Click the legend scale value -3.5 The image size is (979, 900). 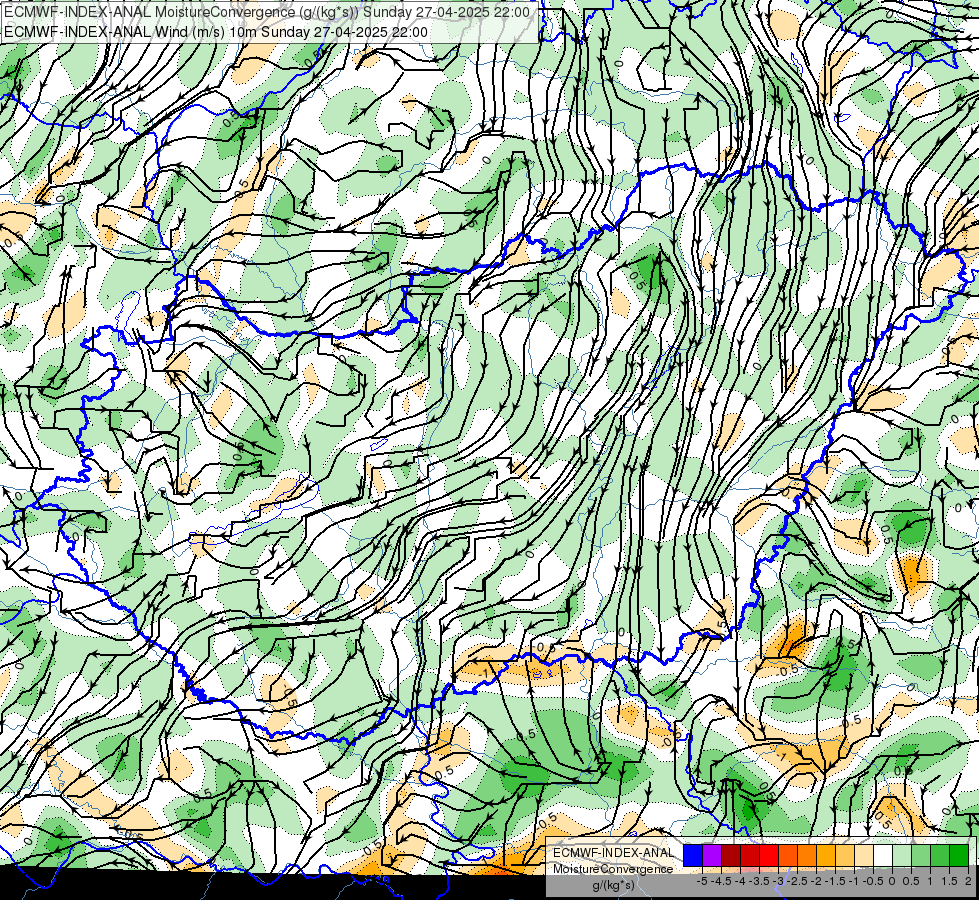(x=759, y=881)
